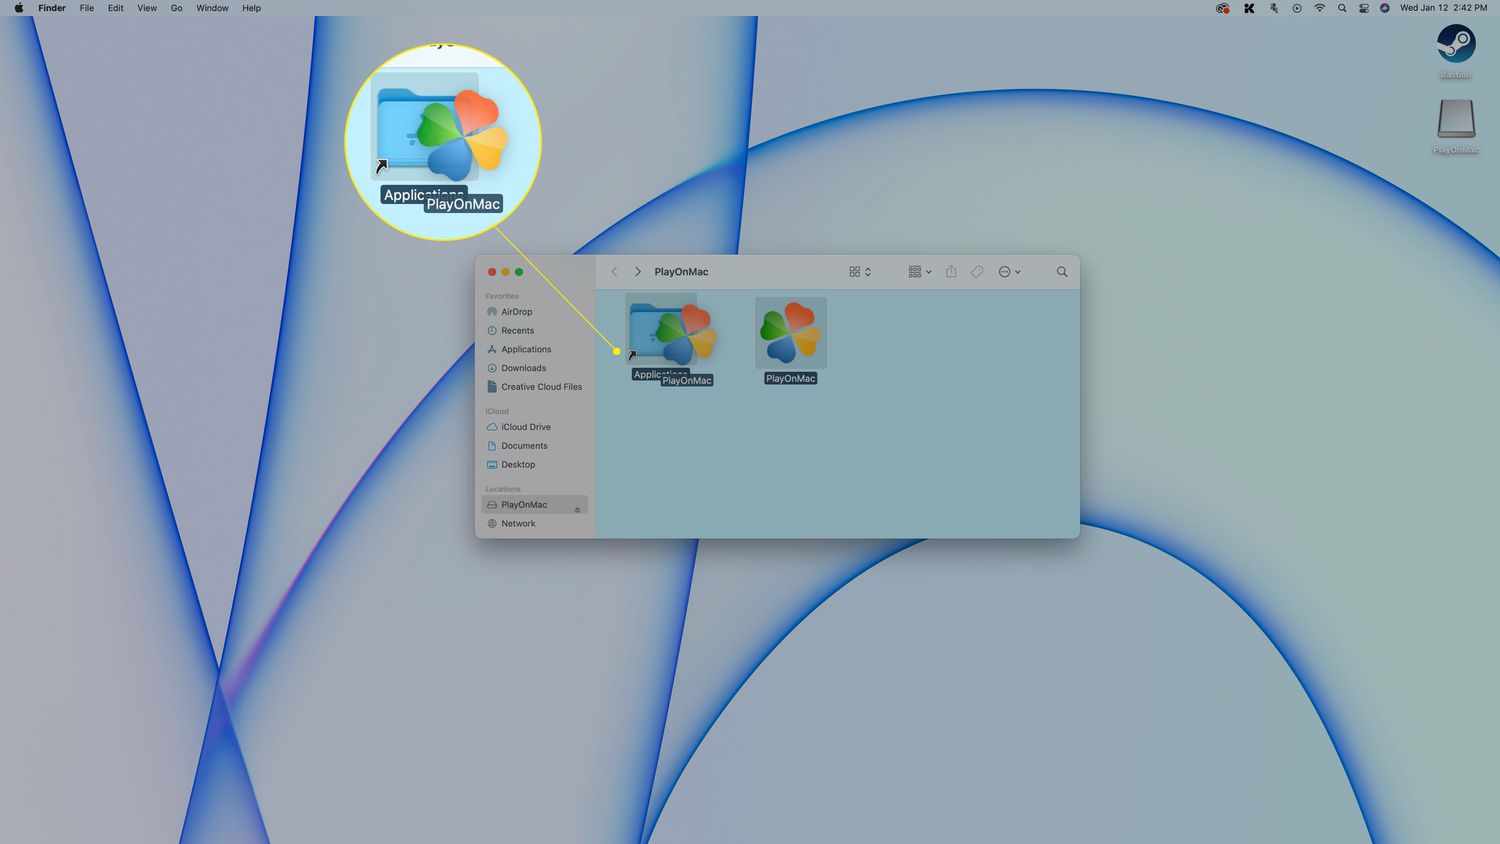Open the View menu
The width and height of the screenshot is (1500, 844).
147,8
